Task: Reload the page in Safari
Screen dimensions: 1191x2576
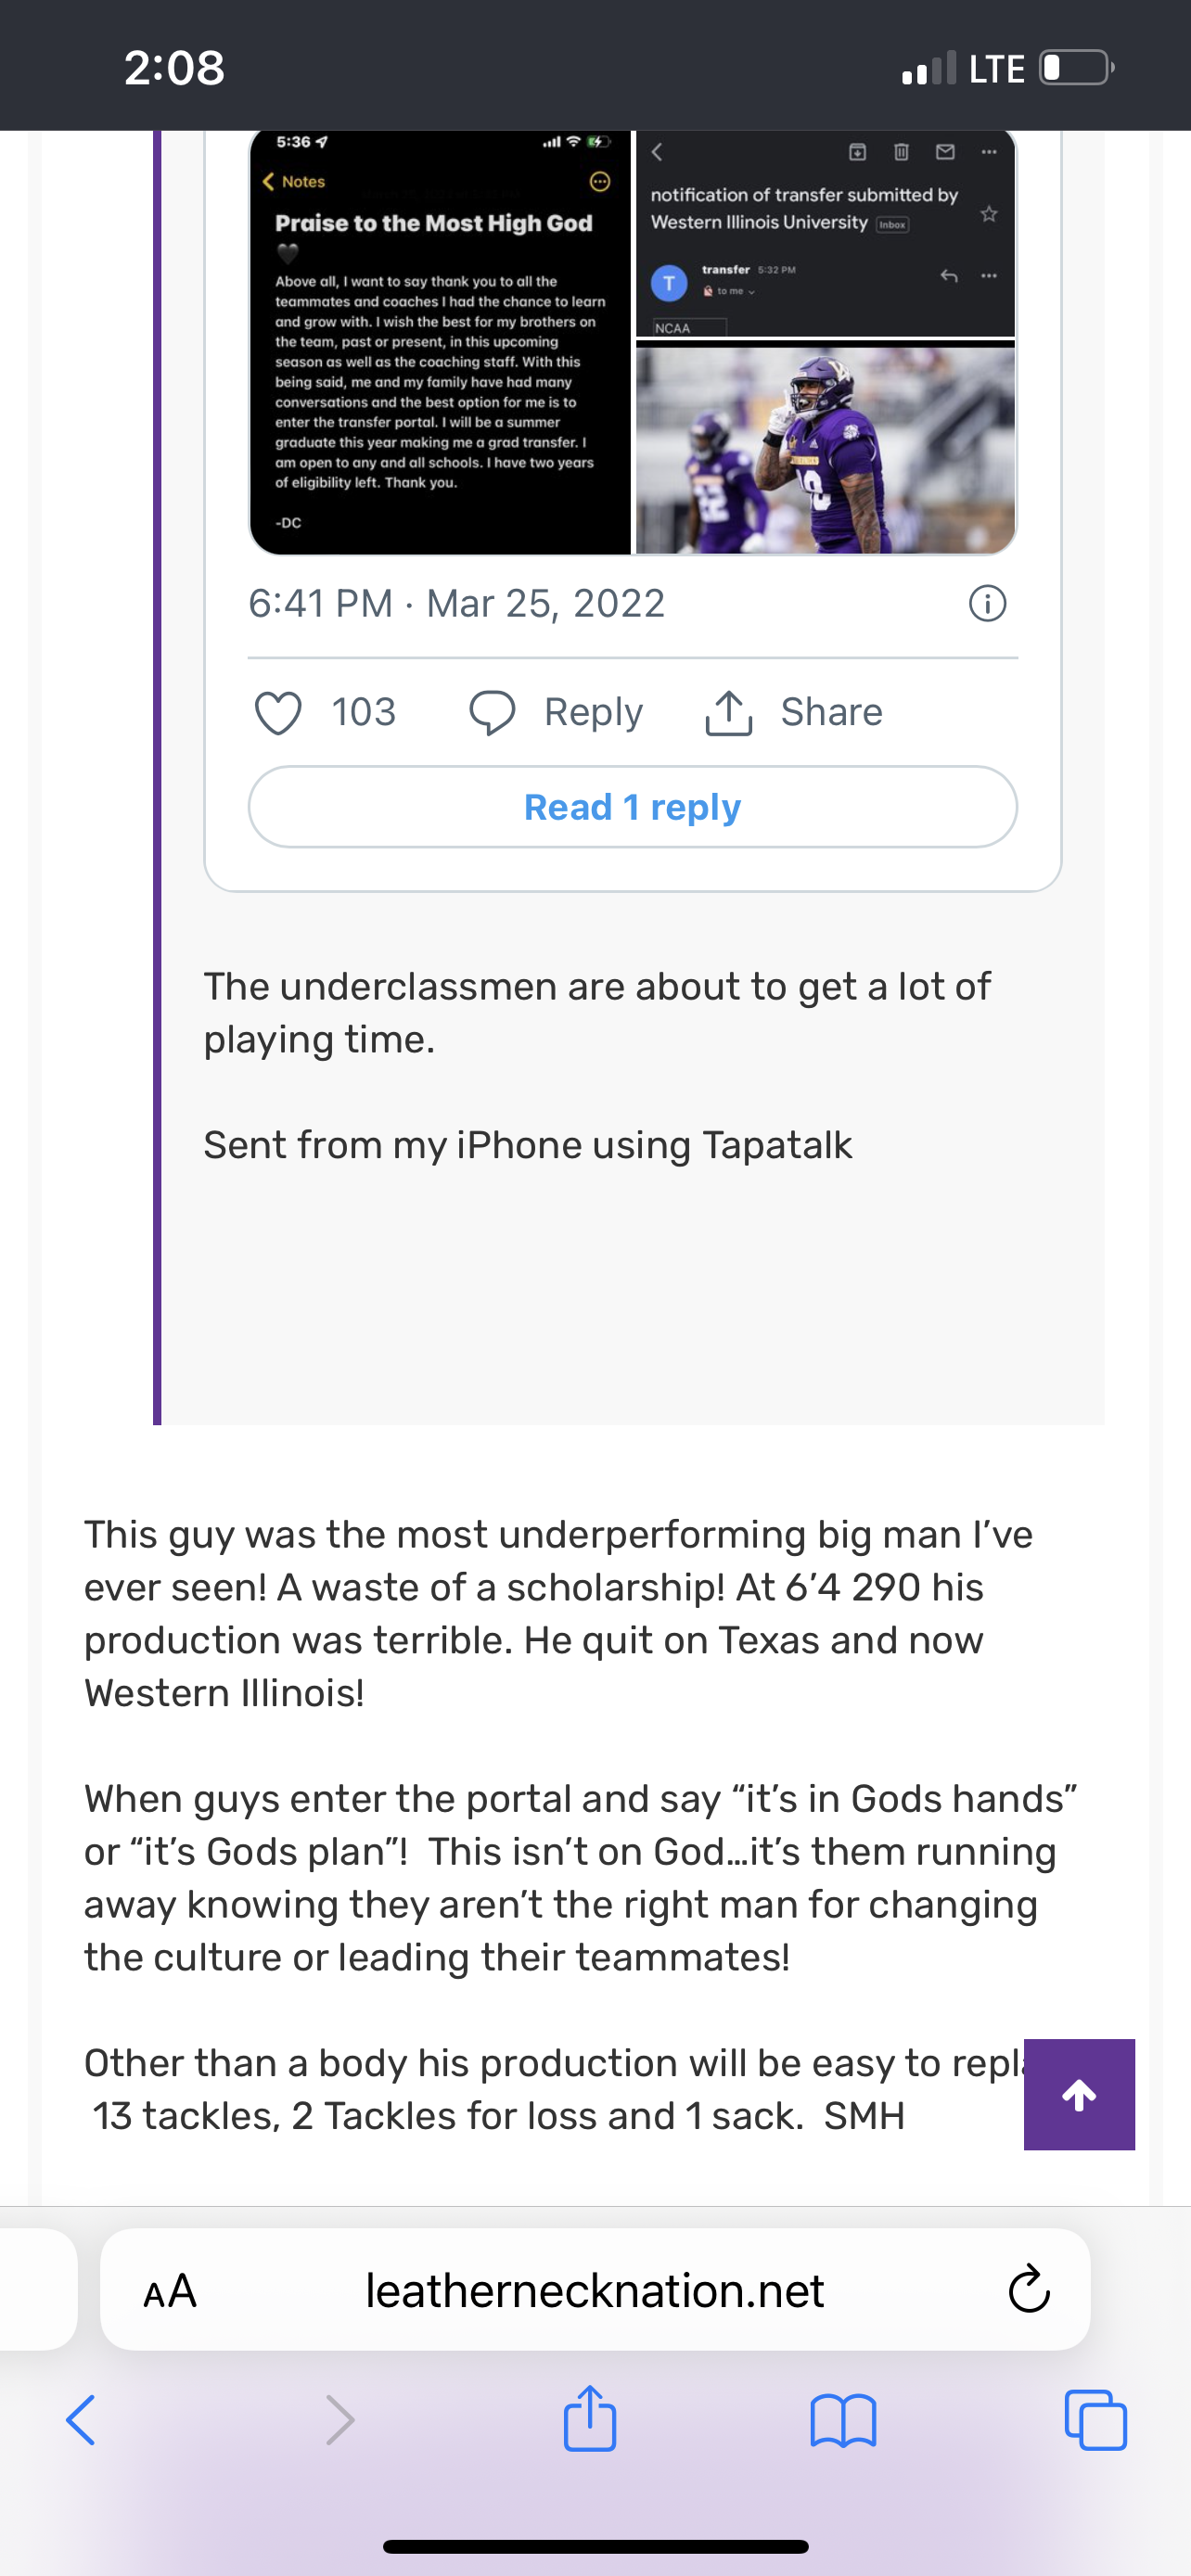Action: pyautogui.click(x=1028, y=2290)
